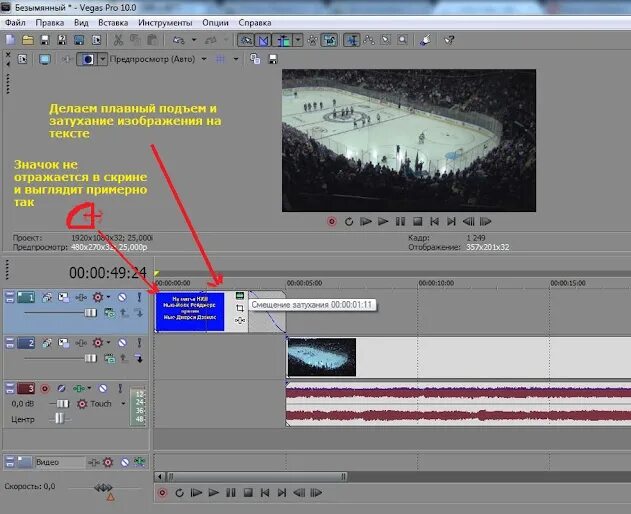This screenshot has height=514, width=631.
Task: Click Play under the preview window
Action: click(383, 221)
